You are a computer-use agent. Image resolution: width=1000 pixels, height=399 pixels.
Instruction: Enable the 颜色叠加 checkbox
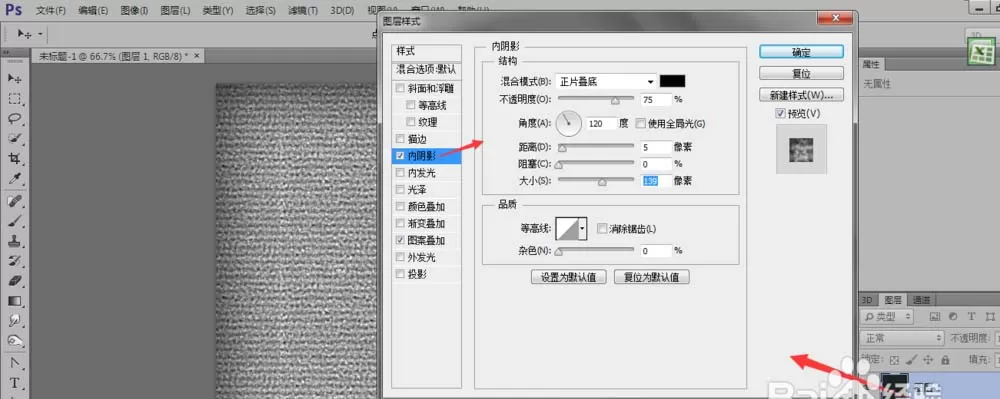click(400, 207)
